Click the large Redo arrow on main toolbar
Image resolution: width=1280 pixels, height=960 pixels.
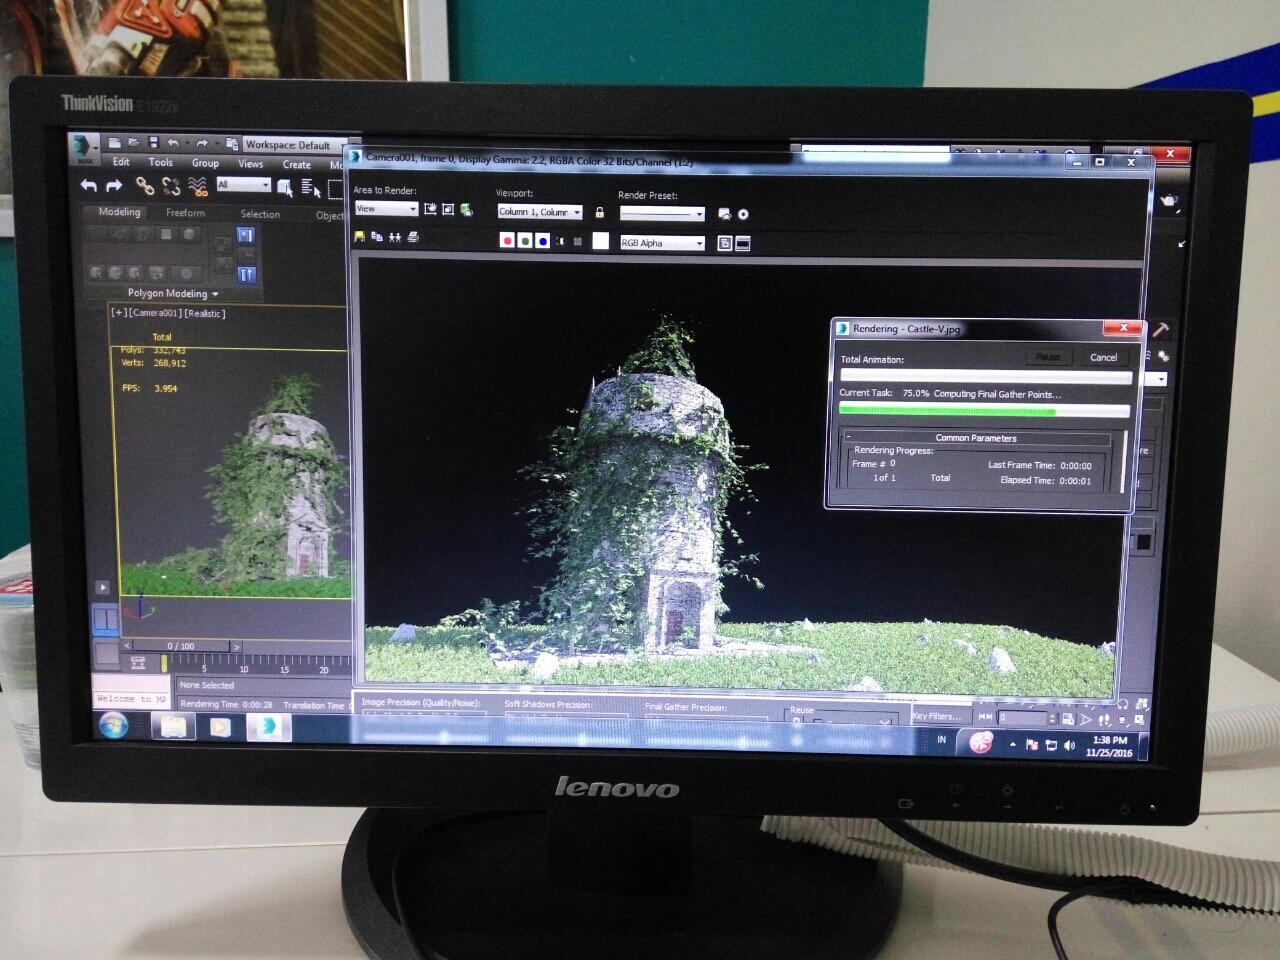[114, 185]
